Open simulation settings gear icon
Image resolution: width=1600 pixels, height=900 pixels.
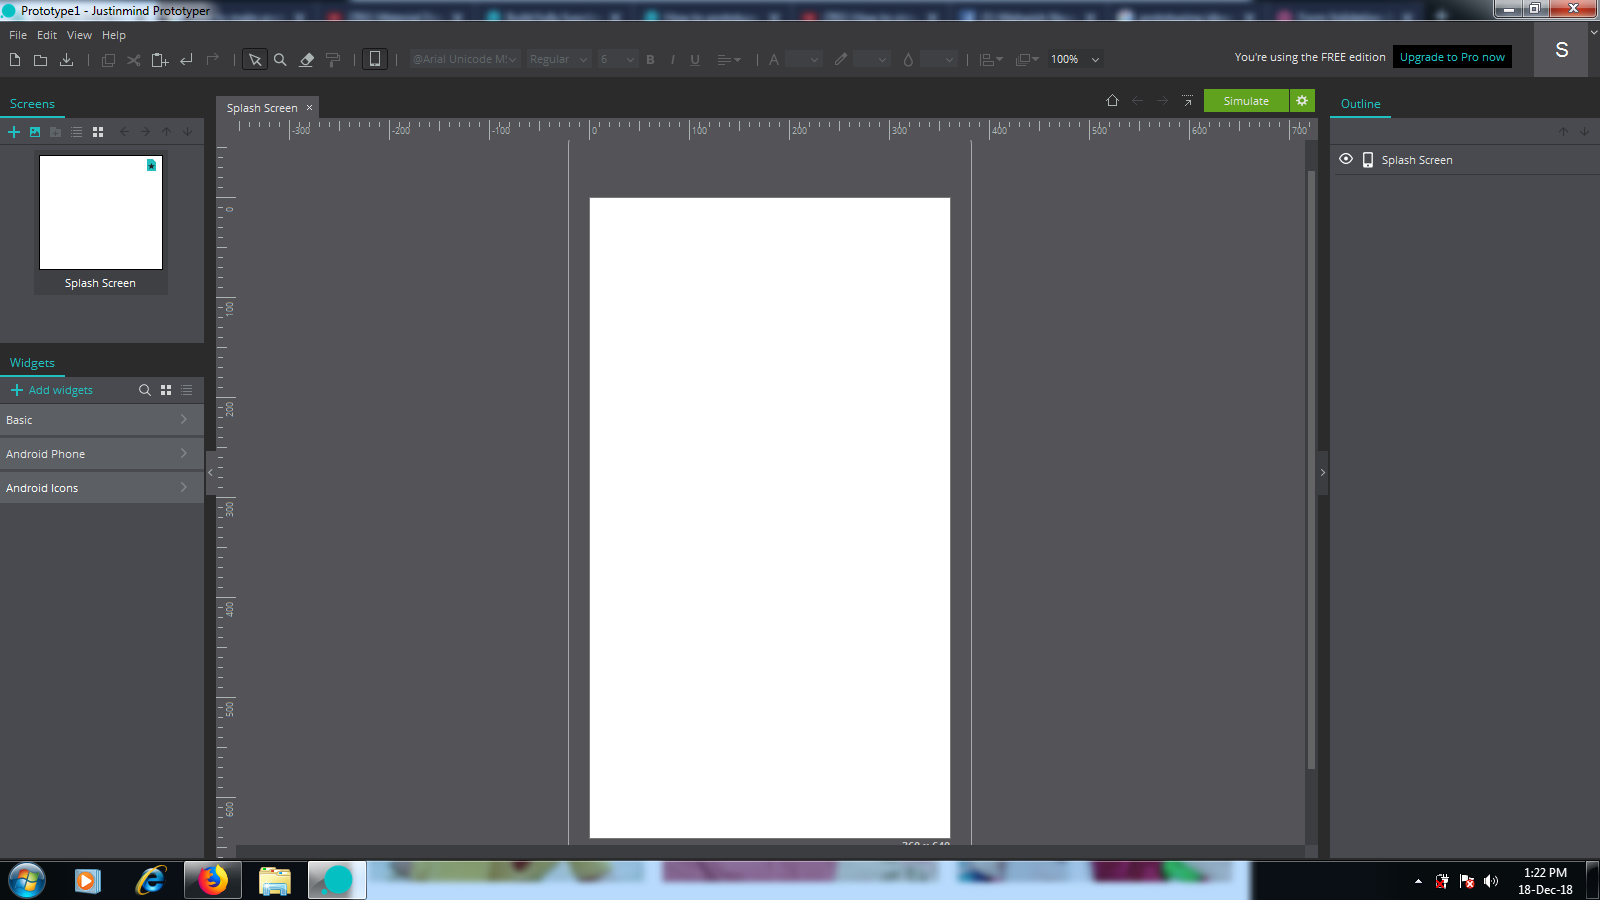(1302, 101)
